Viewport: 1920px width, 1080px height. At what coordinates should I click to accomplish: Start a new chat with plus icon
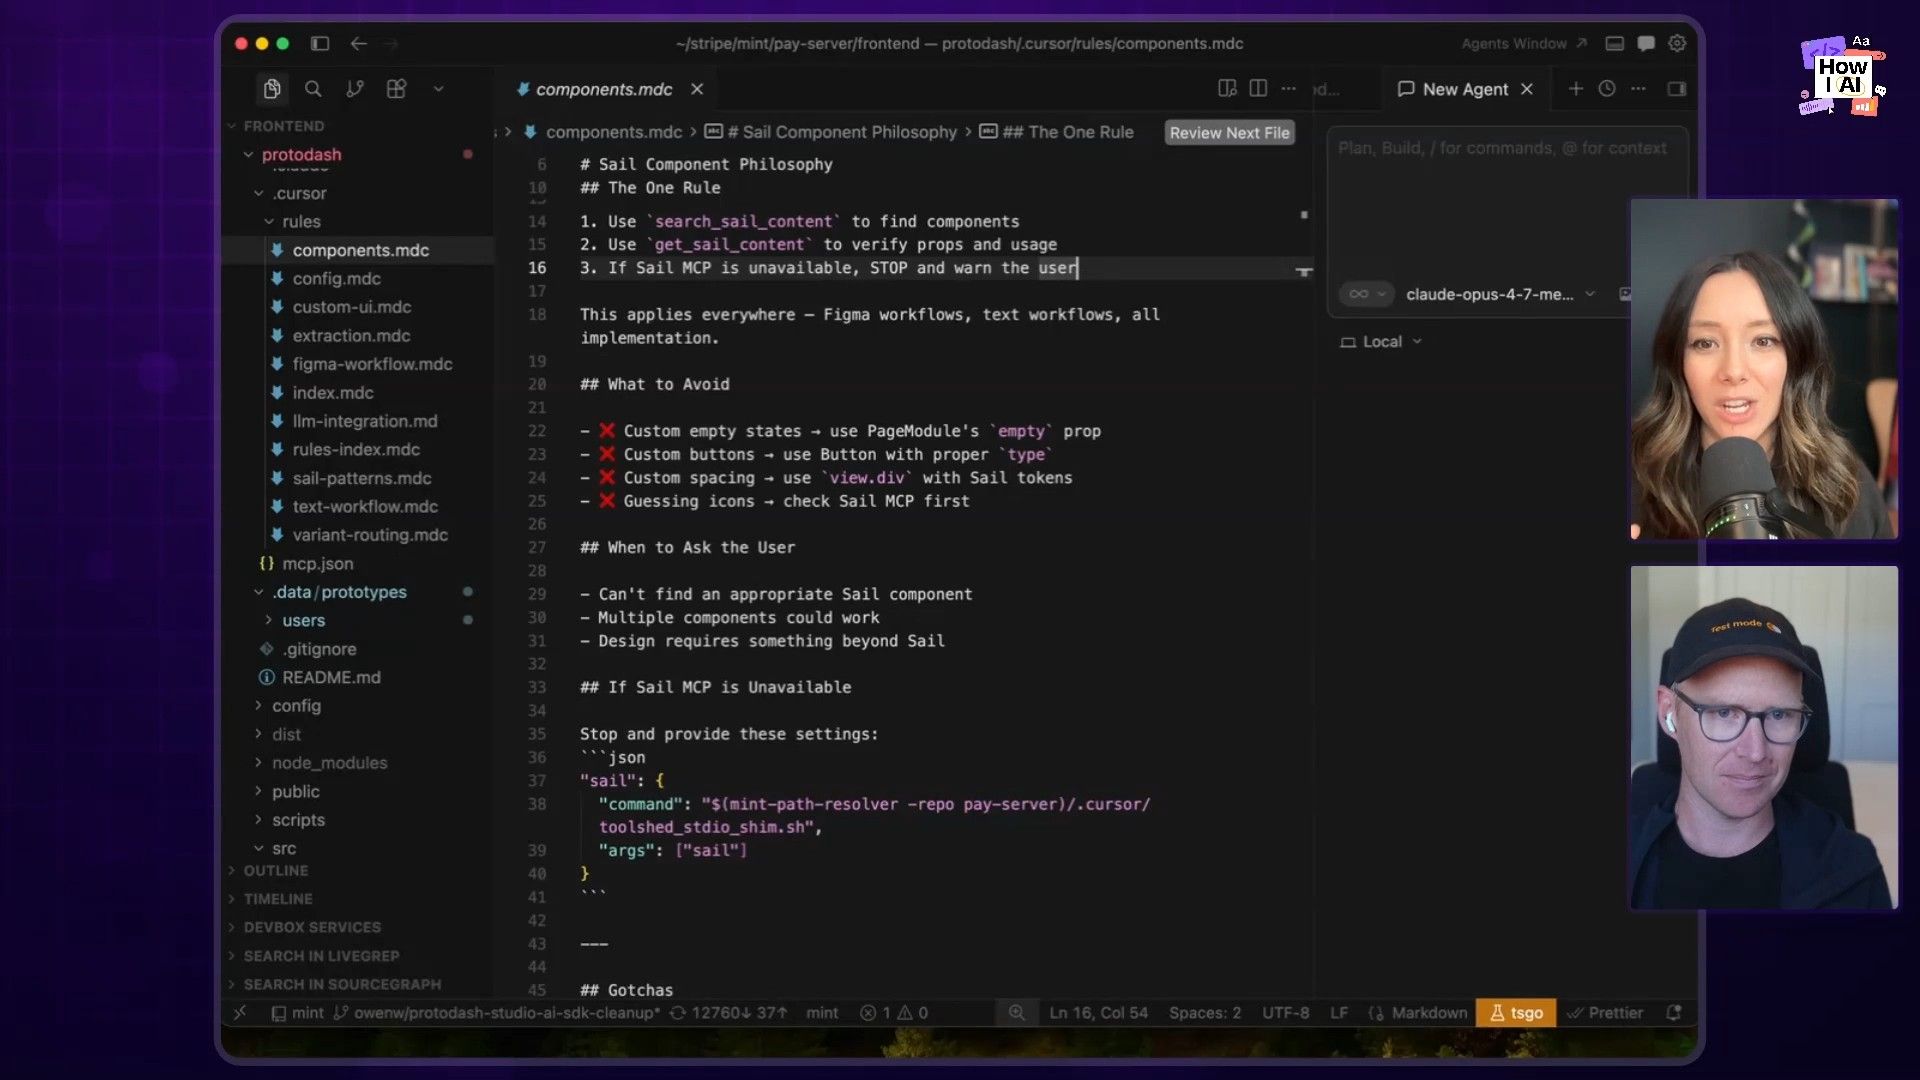coord(1576,89)
